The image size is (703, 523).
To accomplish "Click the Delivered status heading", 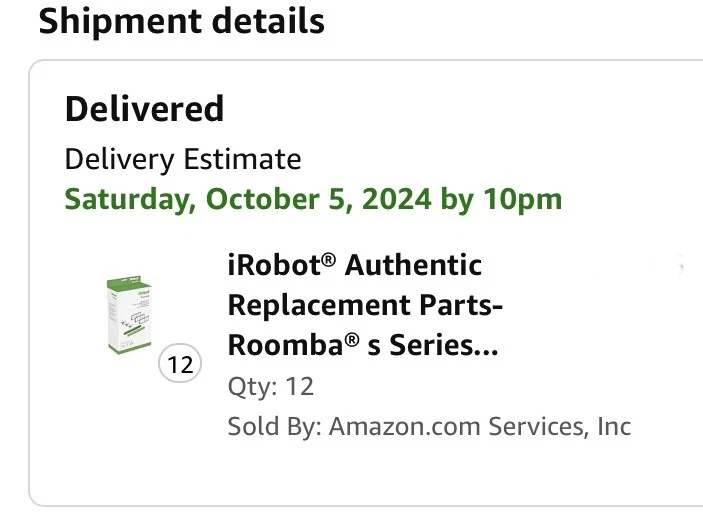I will pos(144,109).
